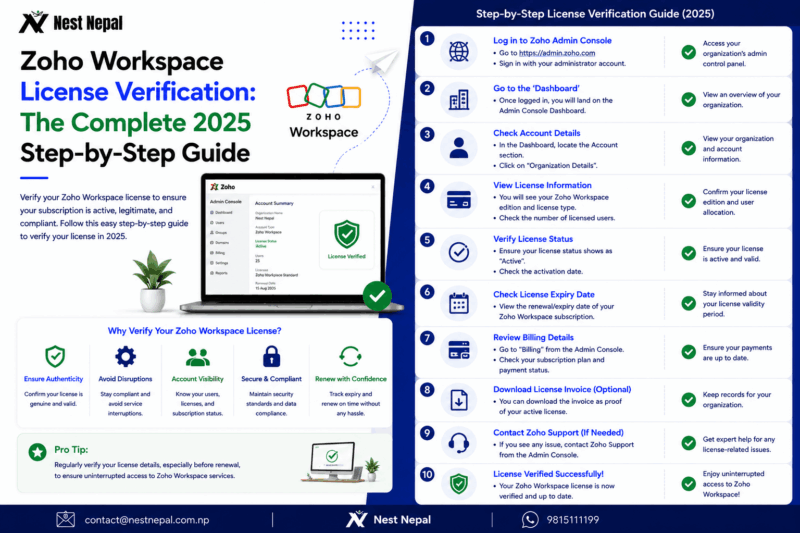Click the 'Check Account Details' heading

tap(537, 133)
